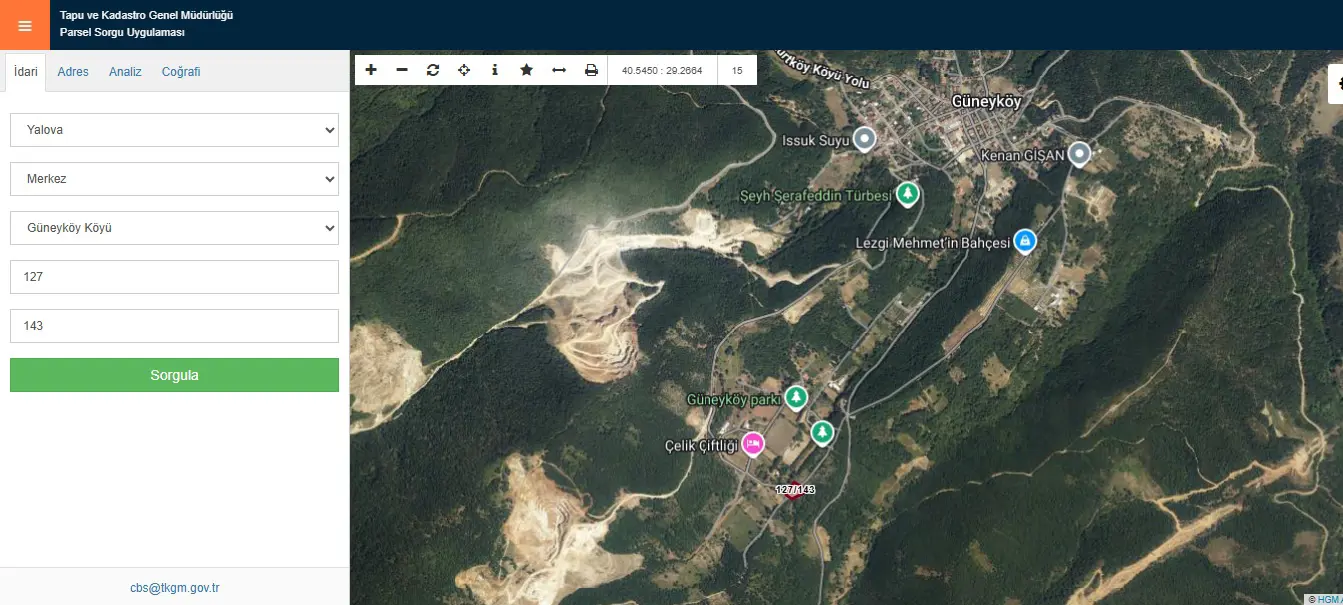Image resolution: width=1343 pixels, height=605 pixels.
Task: Print the map with printer icon
Action: coord(591,70)
